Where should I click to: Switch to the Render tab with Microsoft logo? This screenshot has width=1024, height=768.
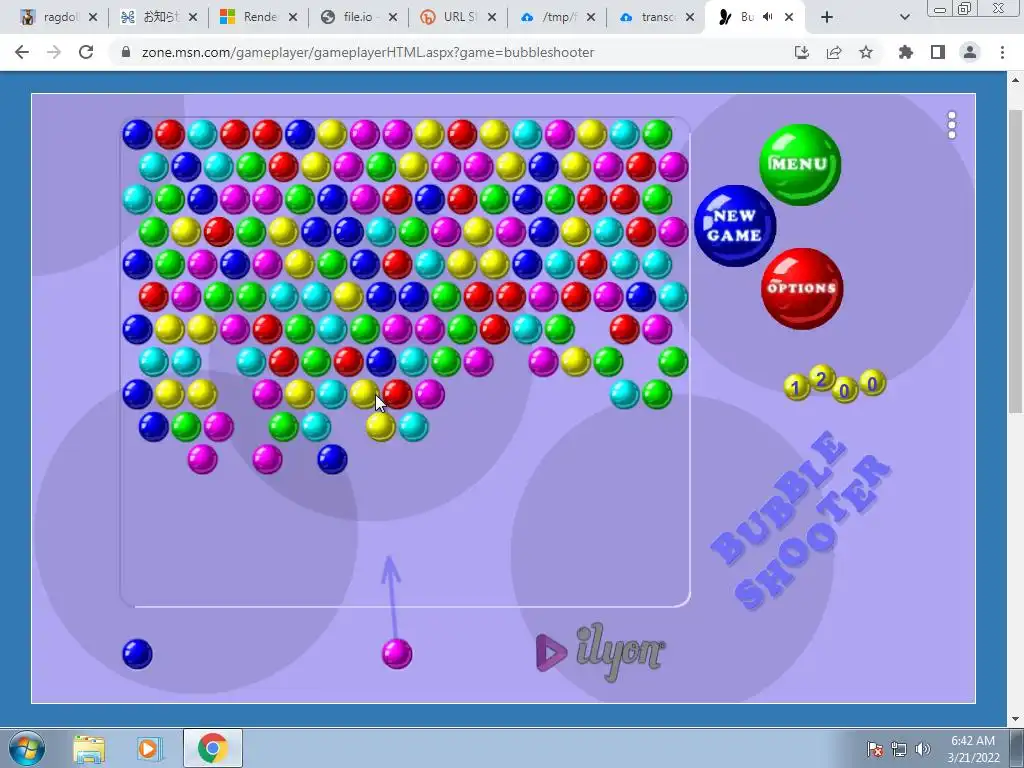(259, 17)
